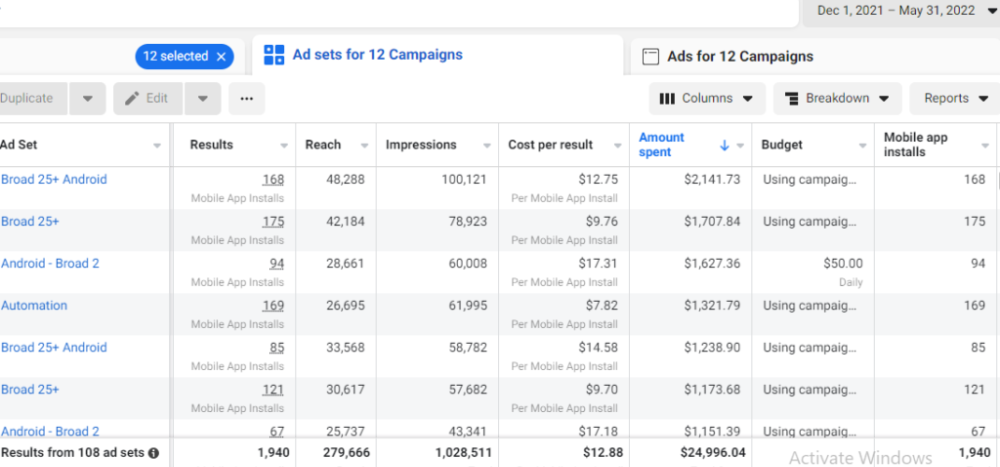Clear the 12 selected filter with X
Screen dimensions: 1000x467
pos(221,57)
